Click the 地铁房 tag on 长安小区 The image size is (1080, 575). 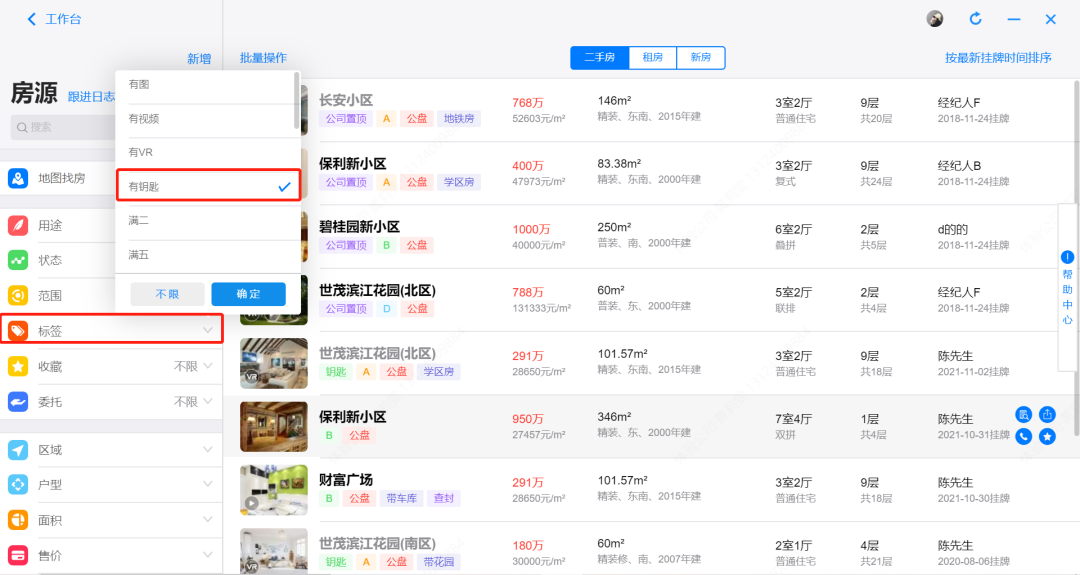tap(459, 118)
